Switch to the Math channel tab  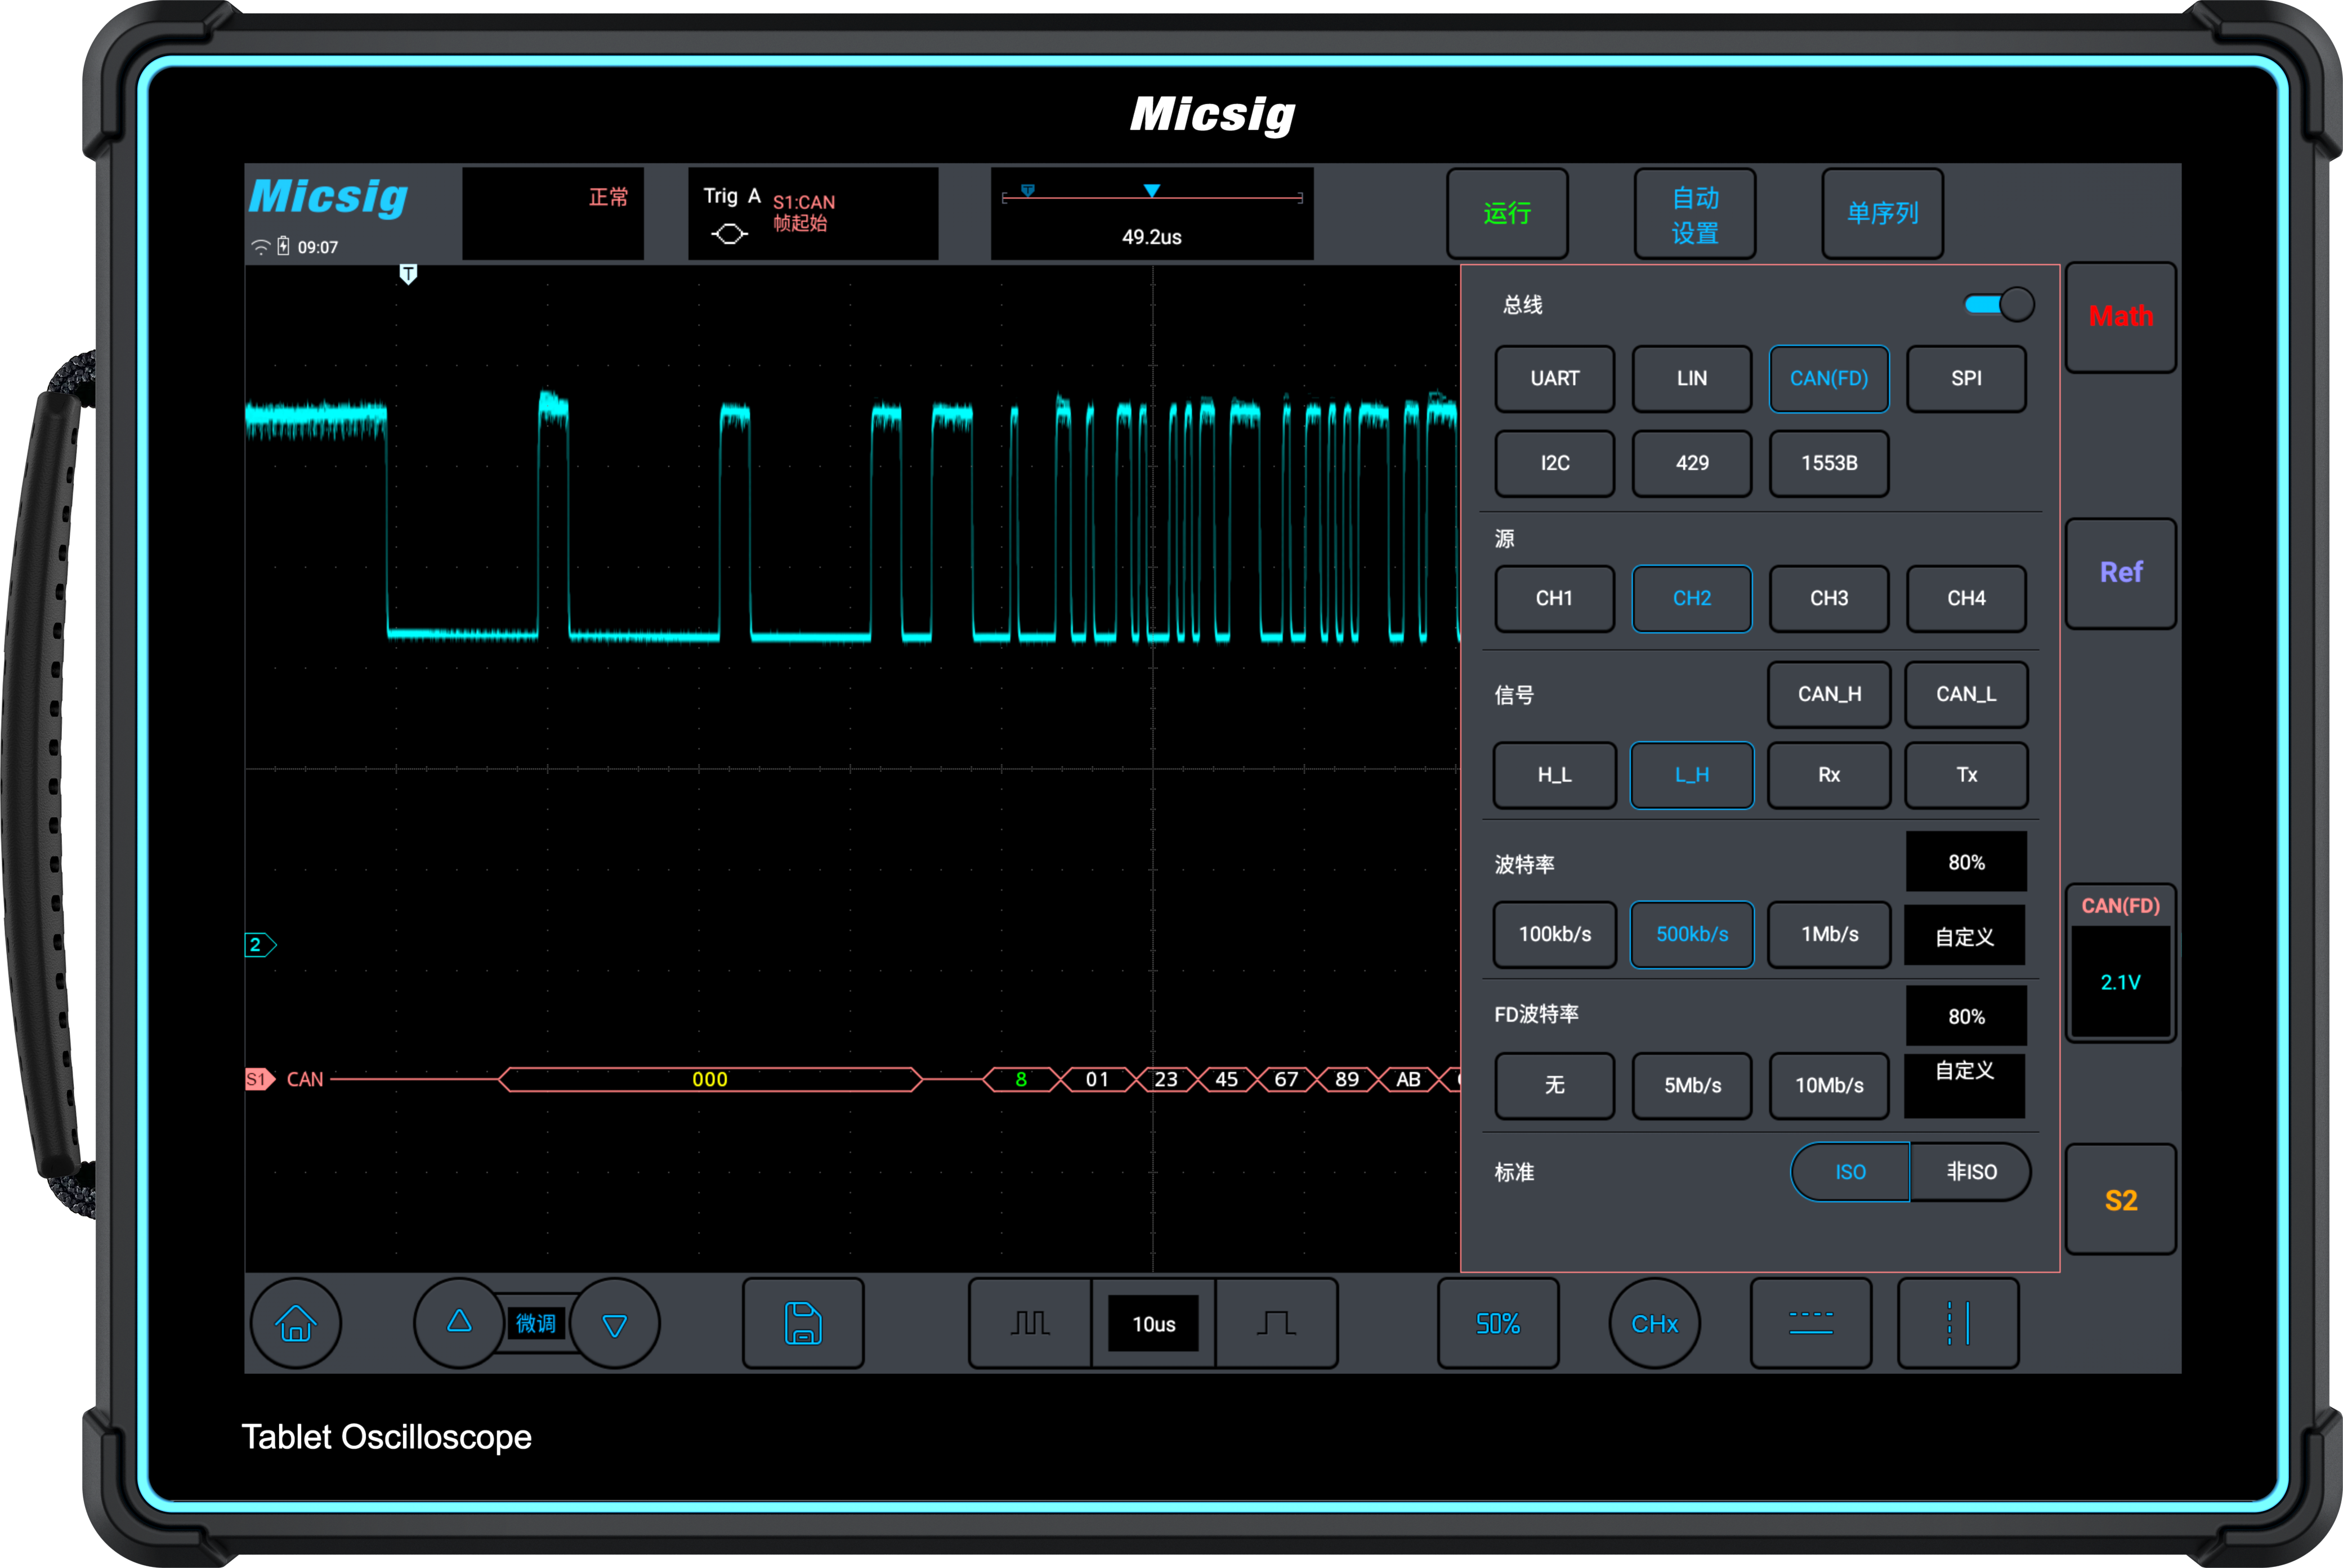pyautogui.click(x=2120, y=317)
